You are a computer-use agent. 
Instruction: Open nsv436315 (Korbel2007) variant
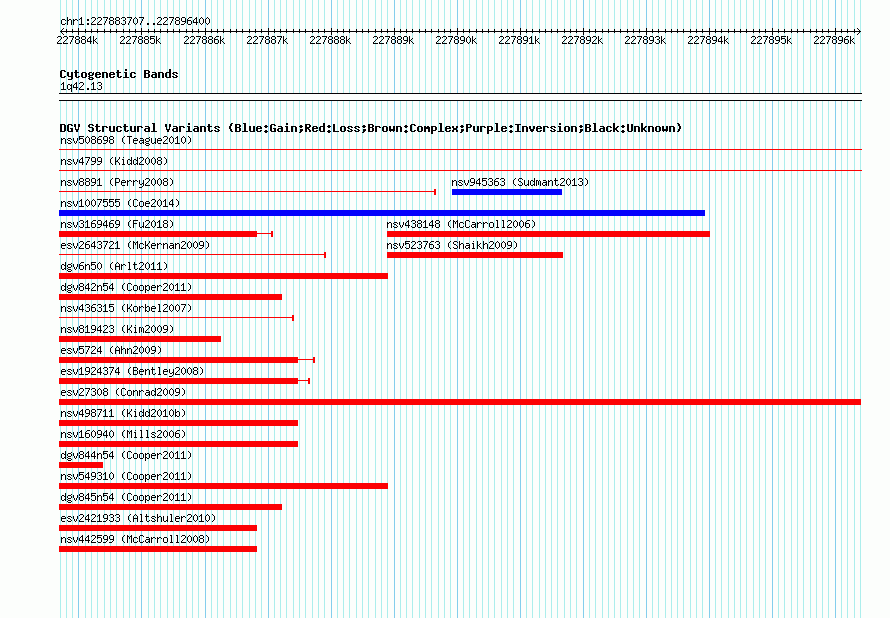(126, 308)
